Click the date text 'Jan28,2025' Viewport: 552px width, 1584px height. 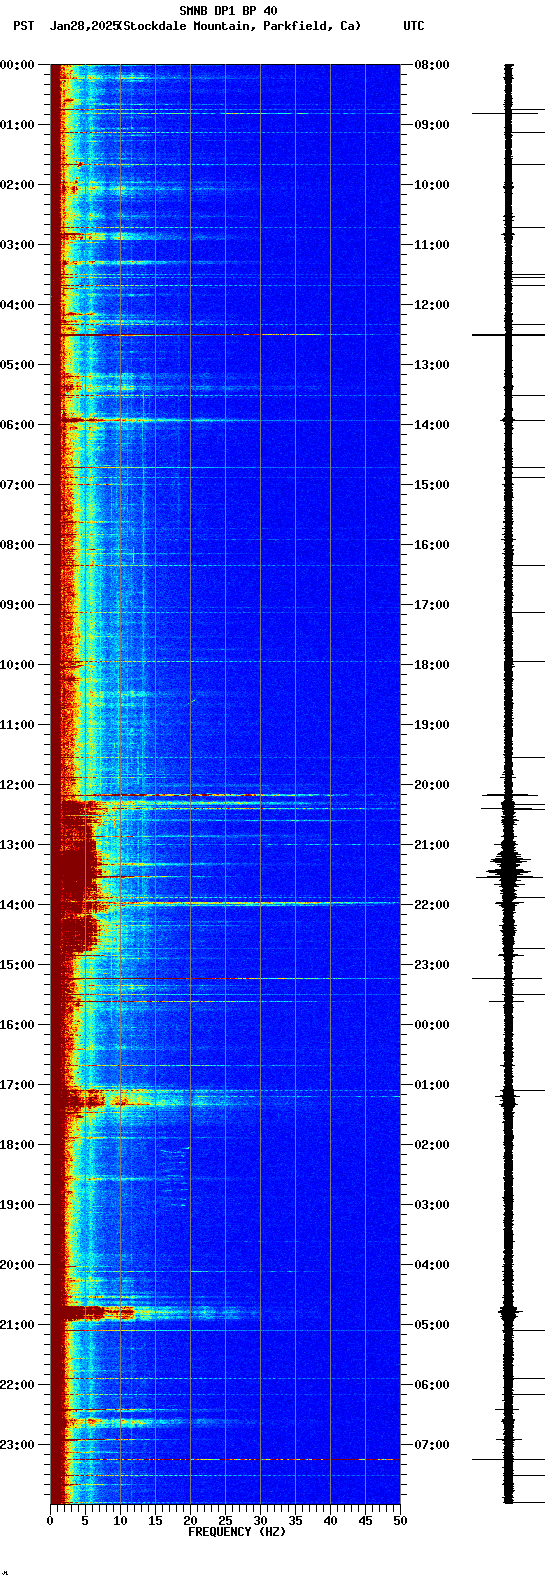[83, 26]
